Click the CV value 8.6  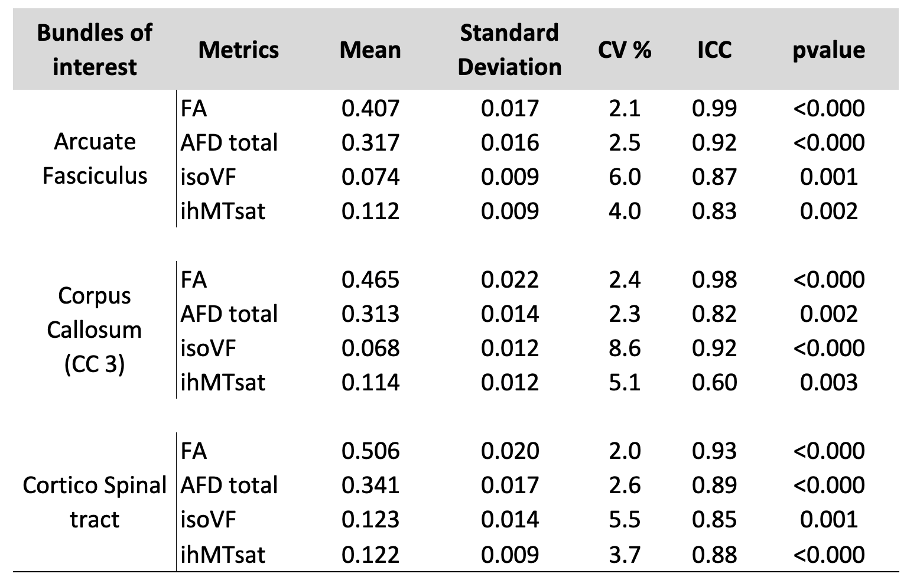[625, 348]
